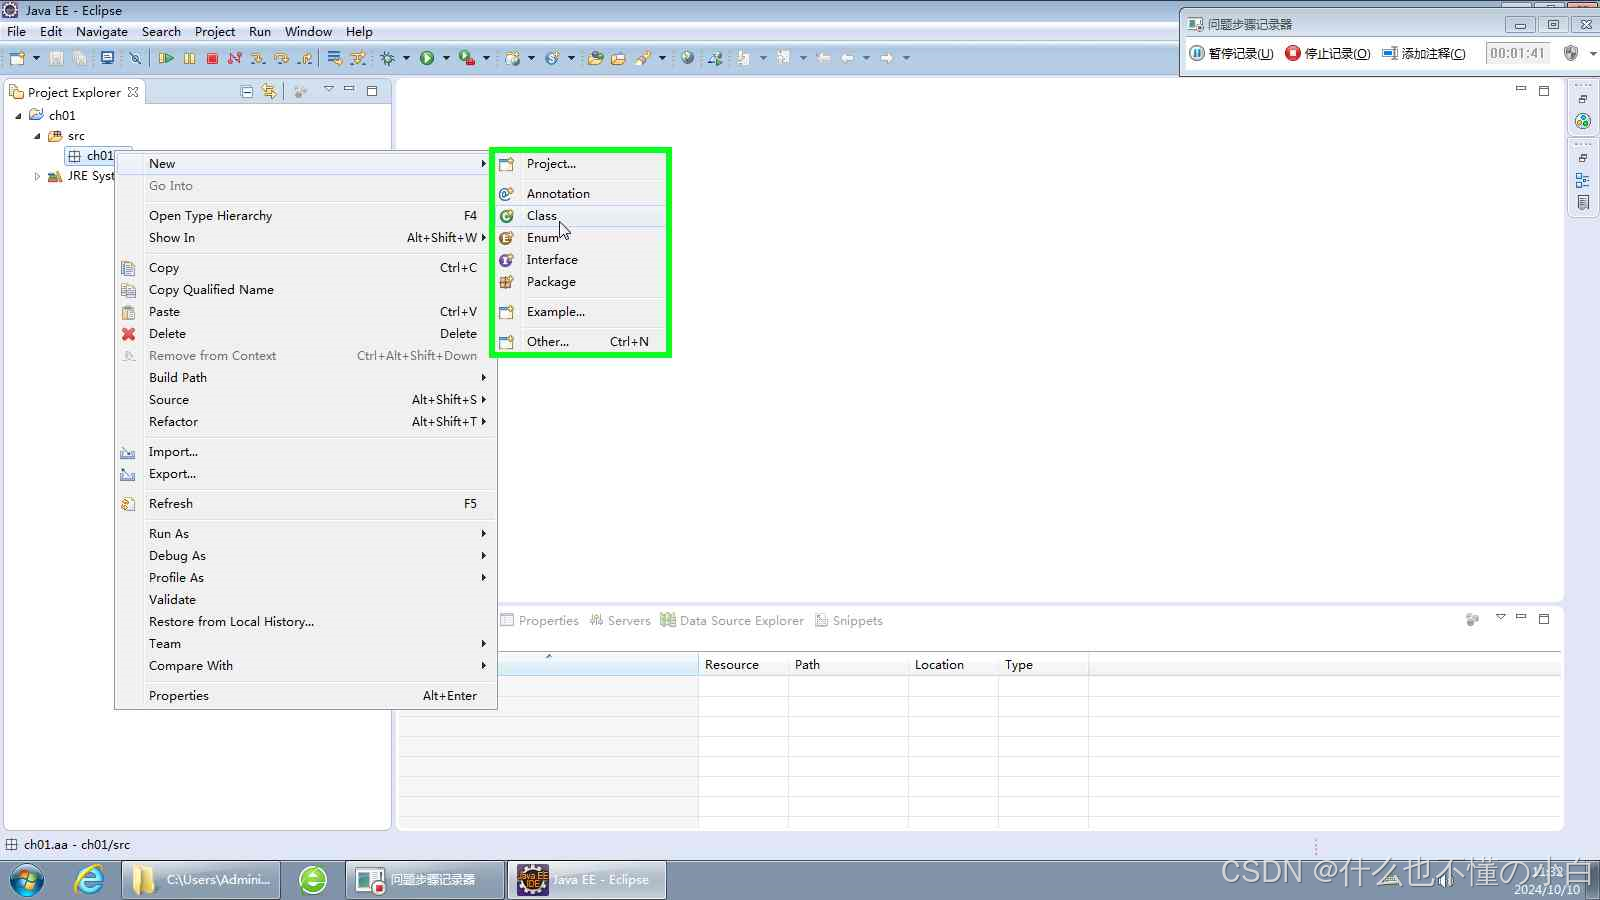Viewport: 1600px width, 900px height.
Task: Open the Debug button dropdown arrow
Action: coord(407,58)
